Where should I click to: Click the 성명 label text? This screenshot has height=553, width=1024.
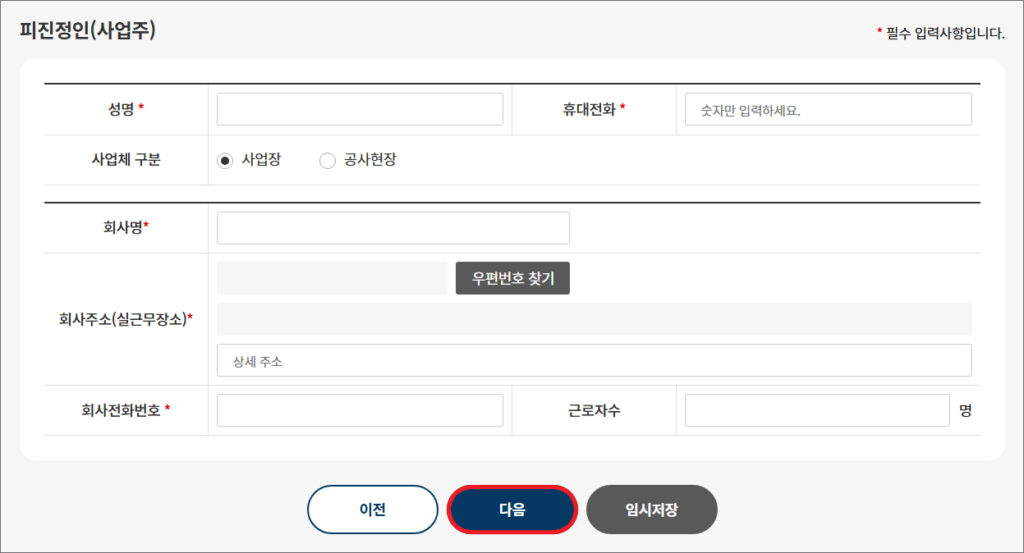(x=120, y=109)
